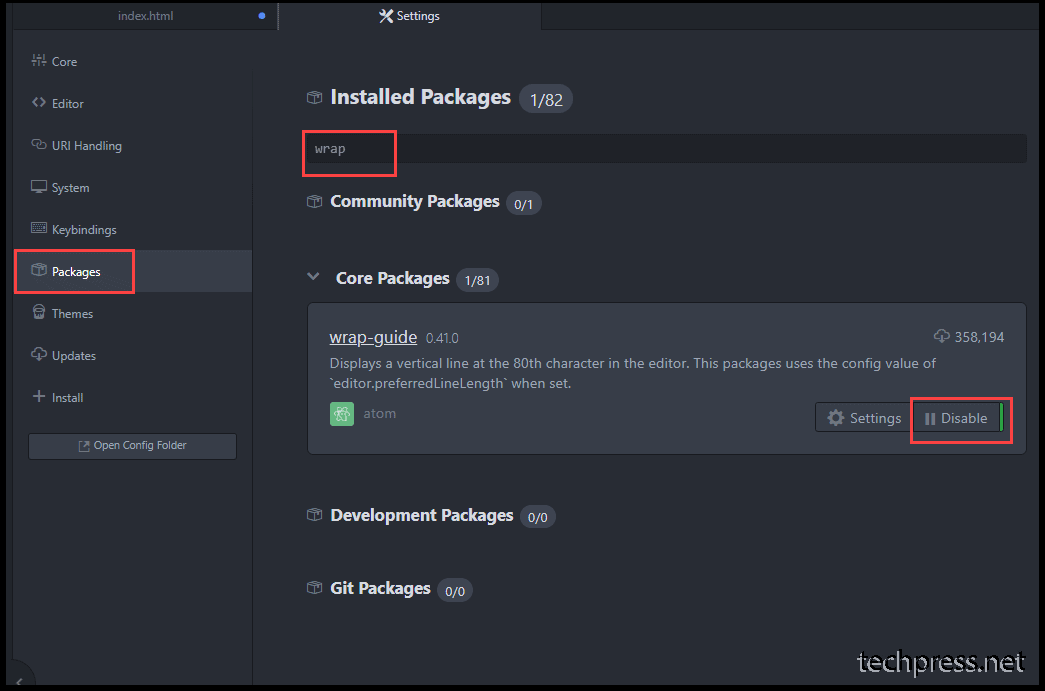Viewport: 1045px width, 691px height.
Task: Click the 358,194 download count
Action: click(979, 337)
